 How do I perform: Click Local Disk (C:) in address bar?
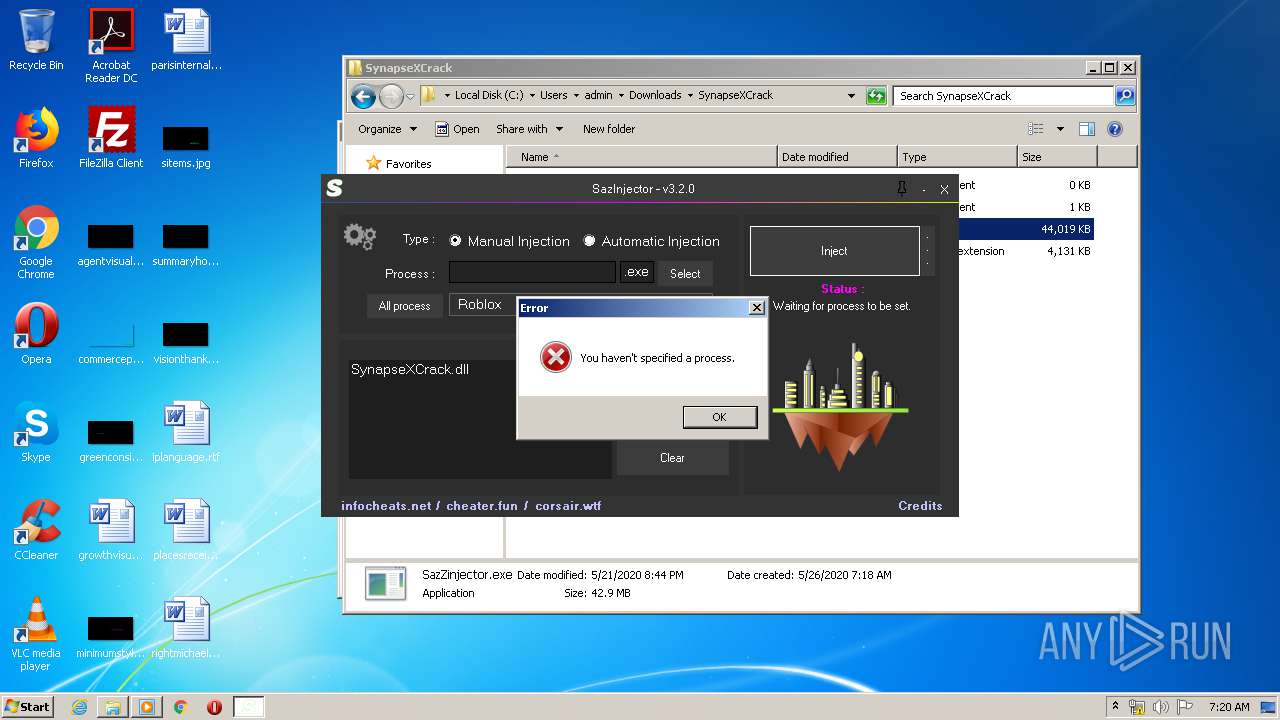tap(489, 95)
